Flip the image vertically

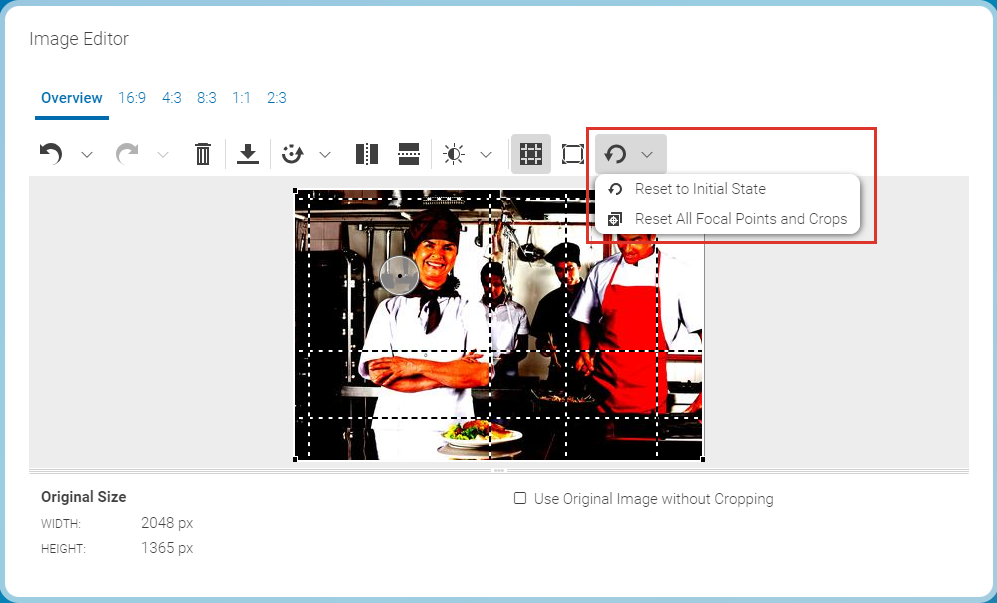pos(409,154)
